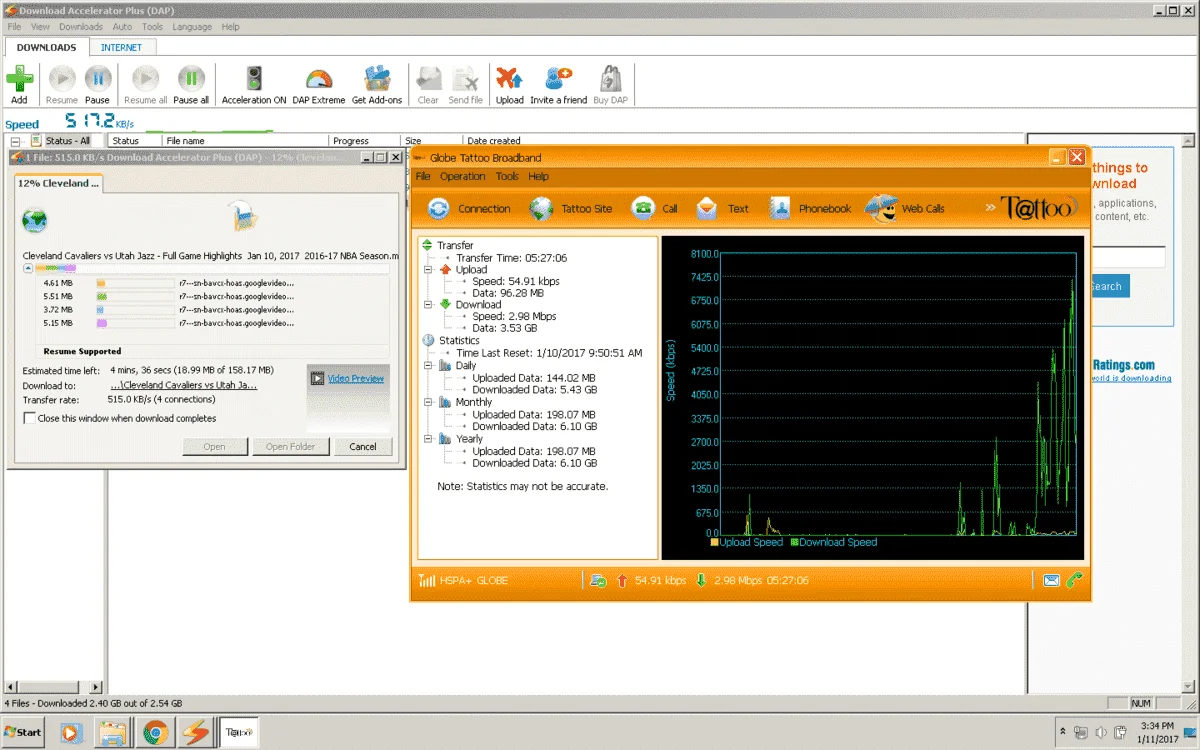1200x750 pixels.
Task: Click envelope icon in Tattoo status bar
Action: (1051, 580)
